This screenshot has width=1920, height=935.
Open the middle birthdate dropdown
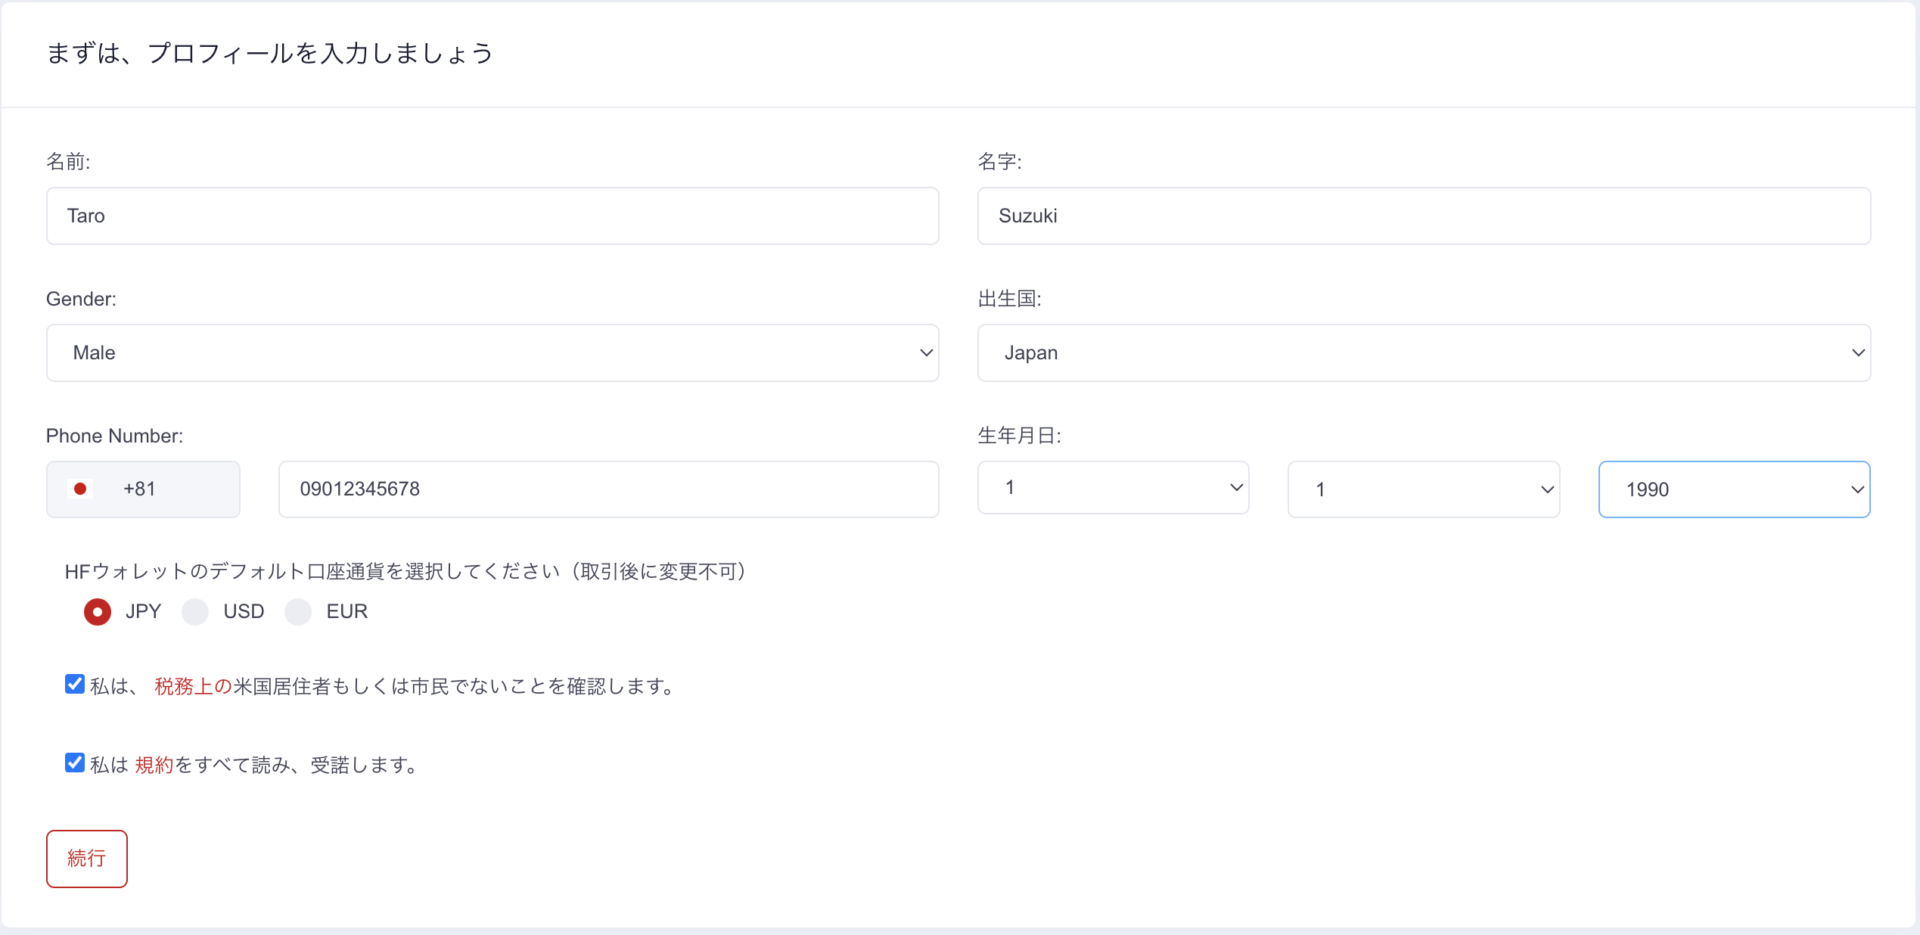pos(1423,489)
